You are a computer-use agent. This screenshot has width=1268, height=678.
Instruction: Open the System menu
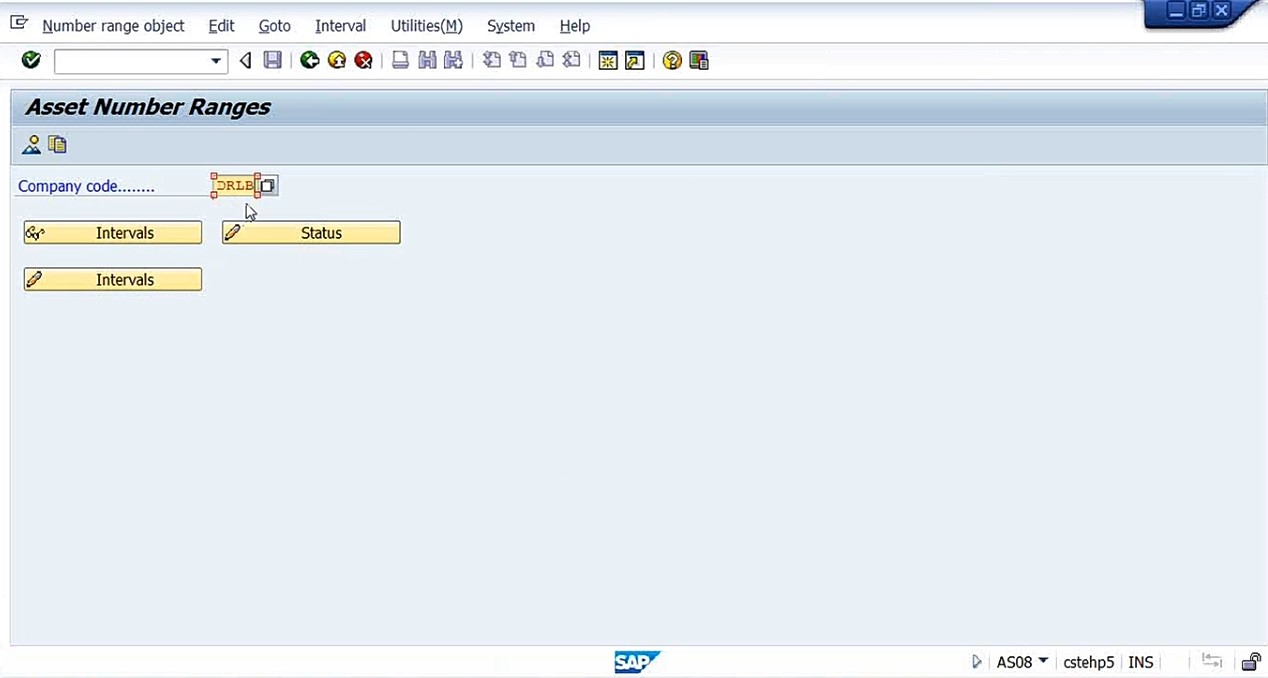(511, 26)
